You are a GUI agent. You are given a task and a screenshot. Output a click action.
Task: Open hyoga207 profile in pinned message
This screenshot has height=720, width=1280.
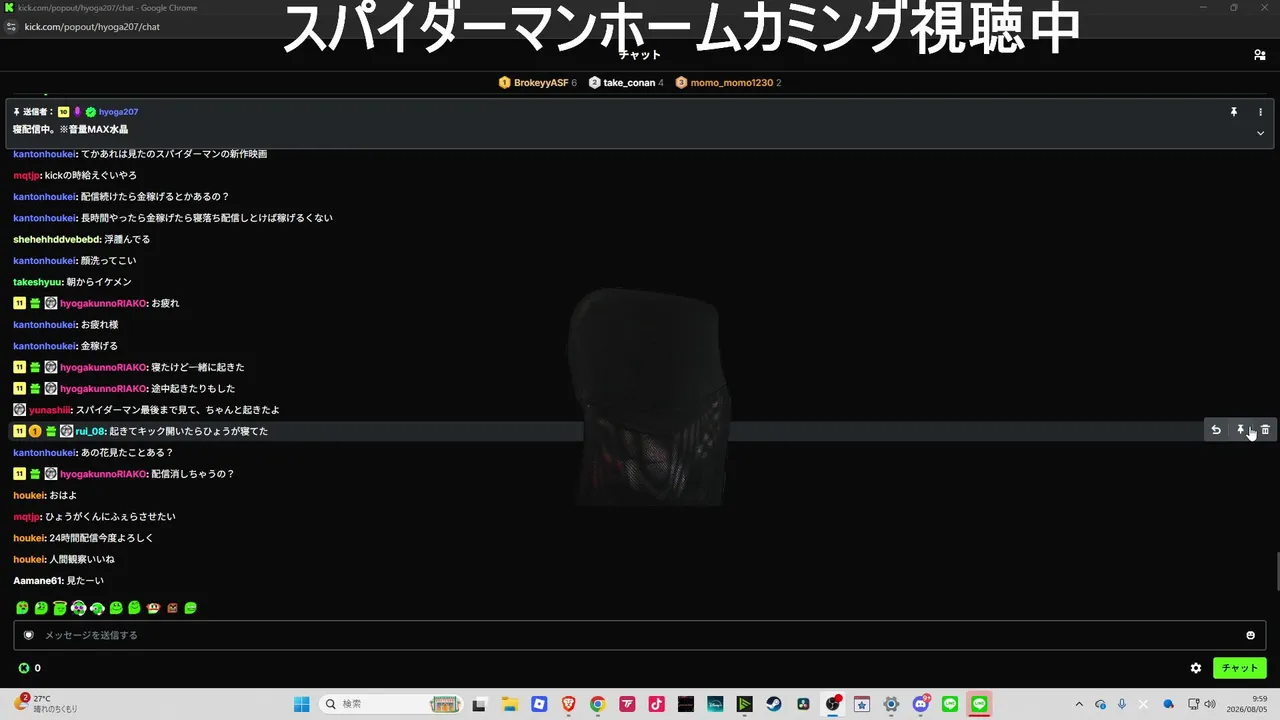coord(118,112)
